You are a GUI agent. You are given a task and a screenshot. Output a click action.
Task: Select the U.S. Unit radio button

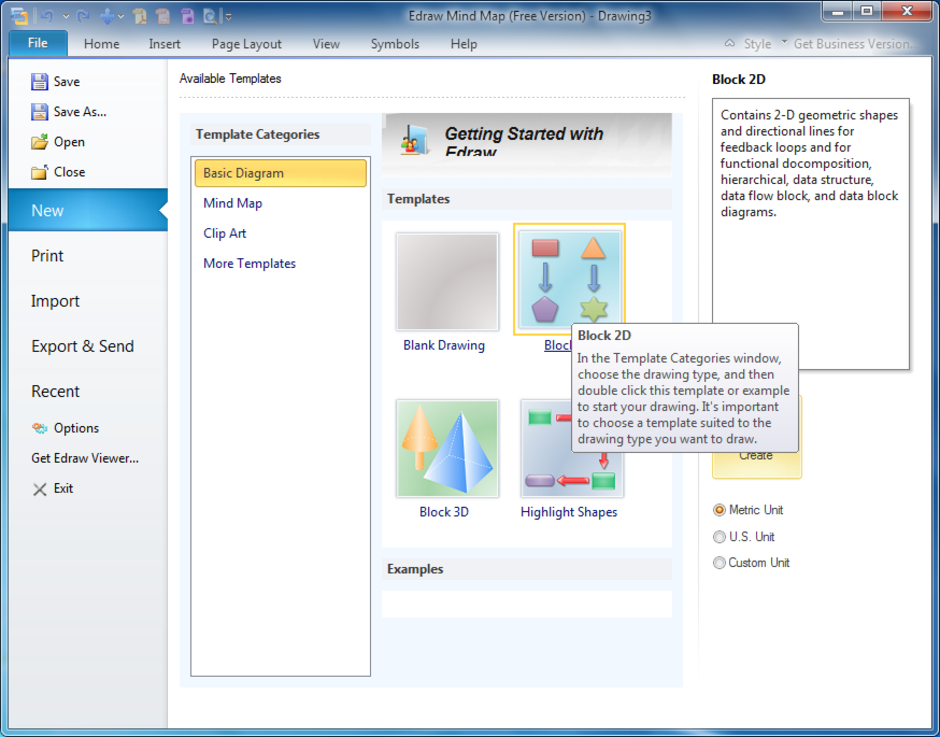point(719,537)
